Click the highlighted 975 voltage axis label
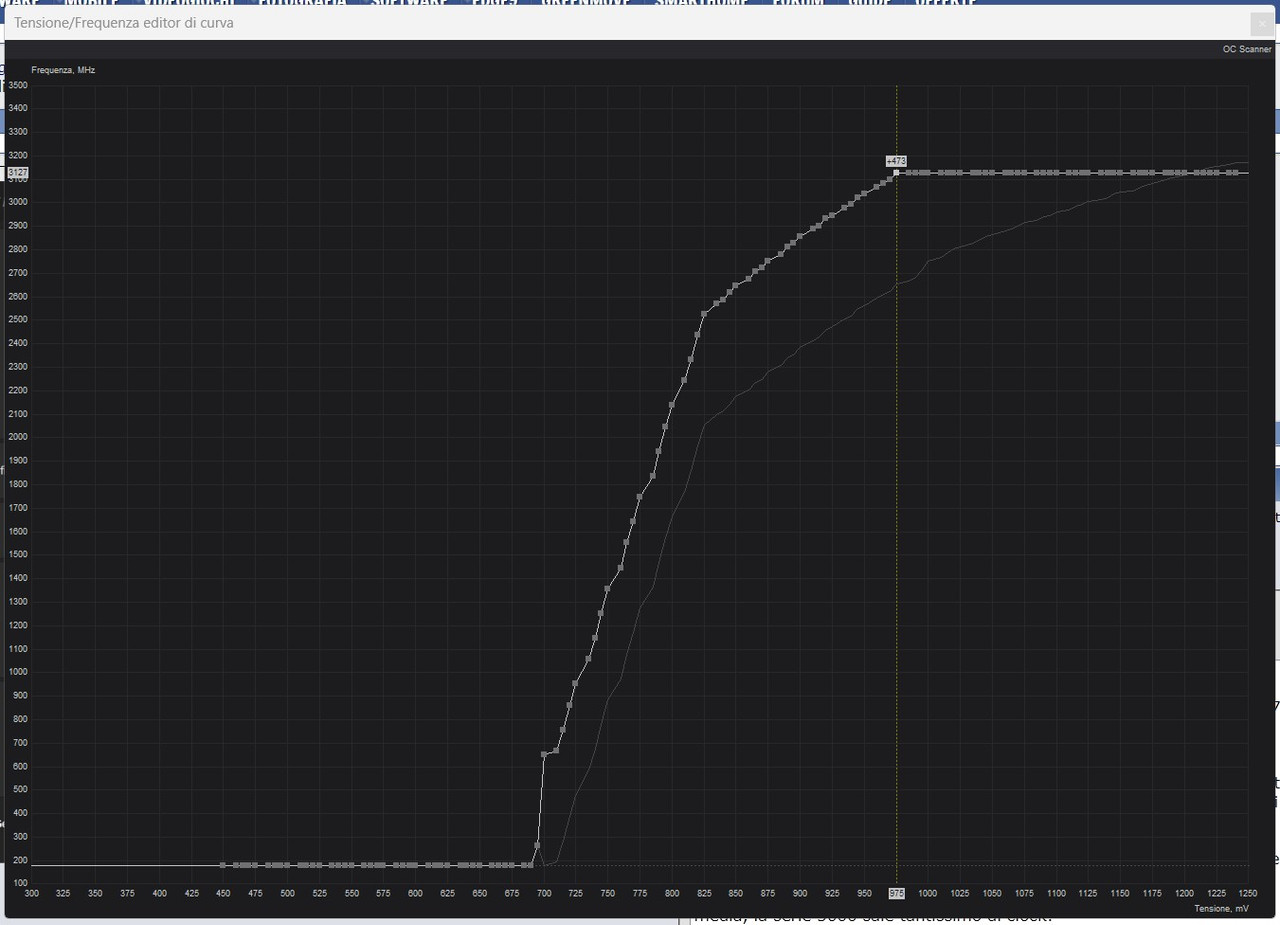Screen dimensions: 1280x925 [x=896, y=892]
